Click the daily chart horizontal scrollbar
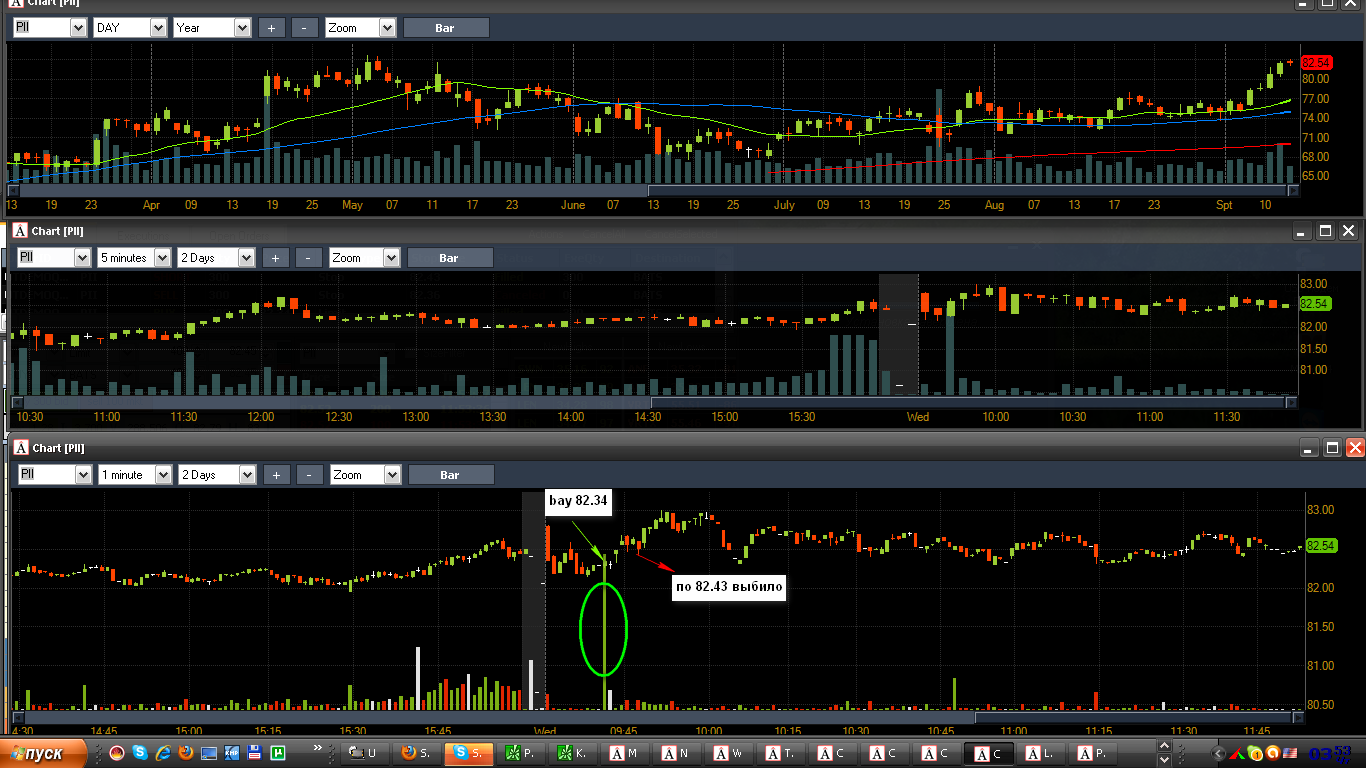The image size is (1366, 768). (x=652, y=190)
